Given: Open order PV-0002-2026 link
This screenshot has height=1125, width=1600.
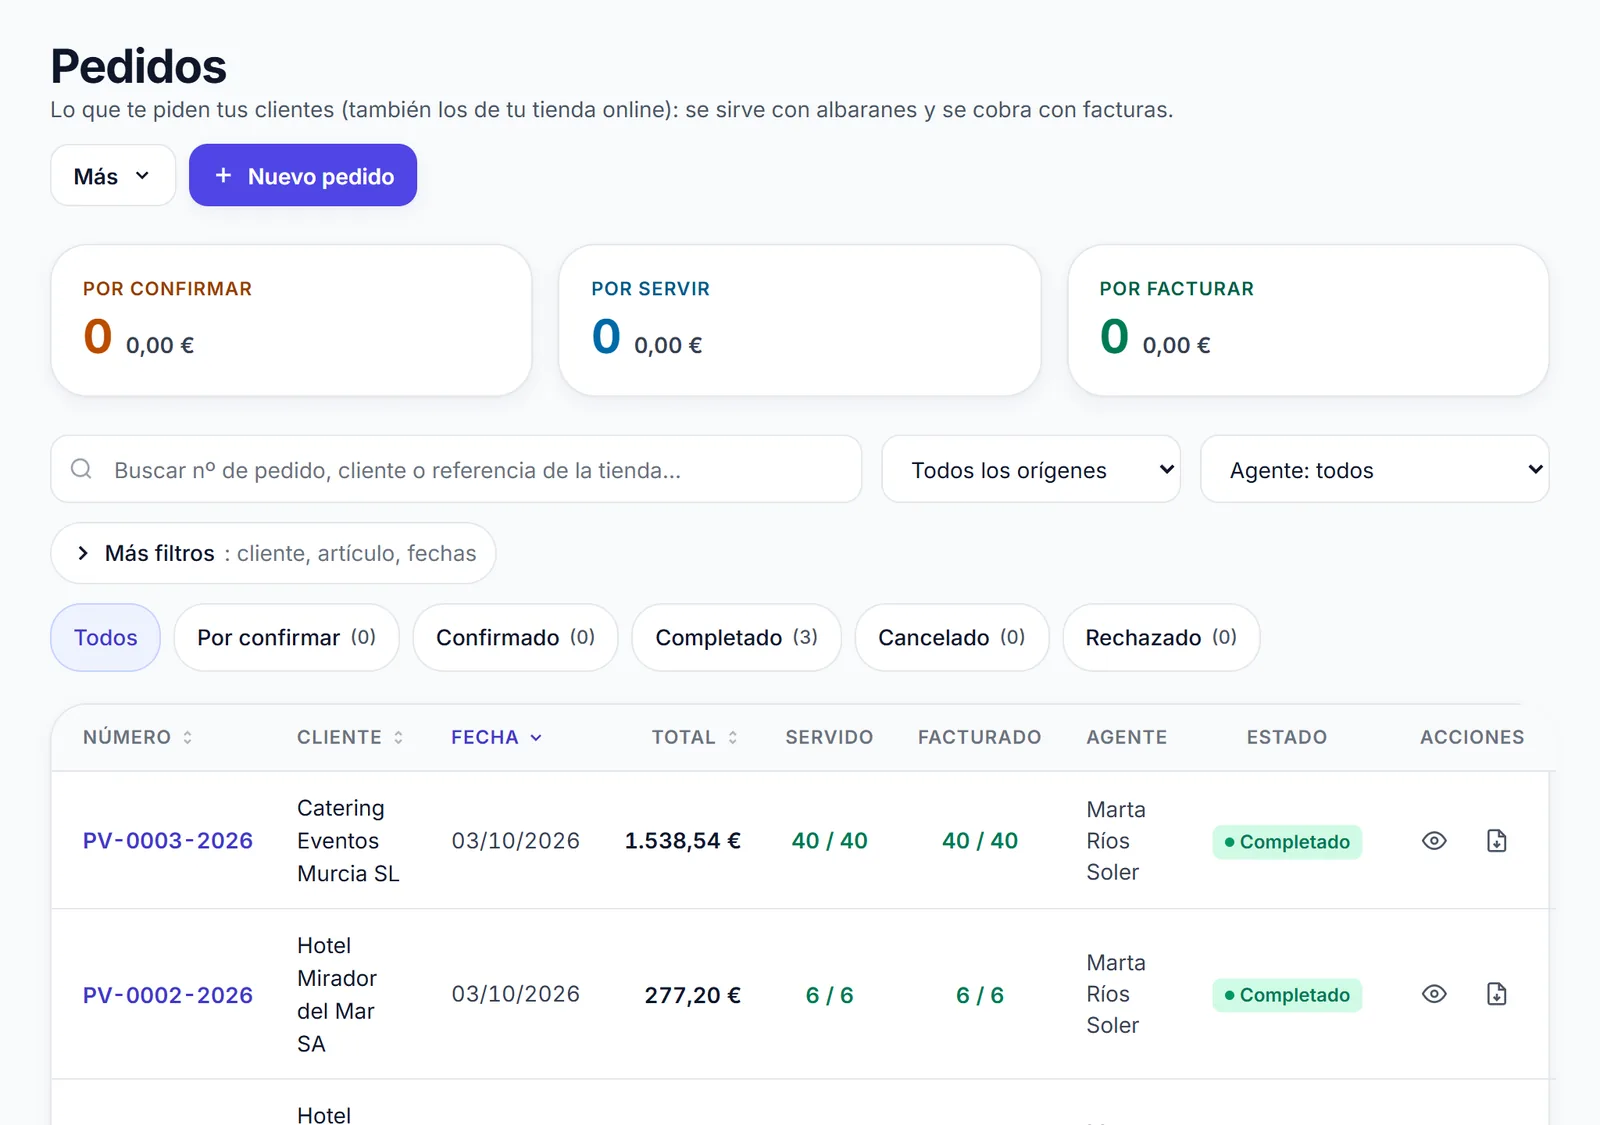Looking at the screenshot, I should tap(168, 995).
